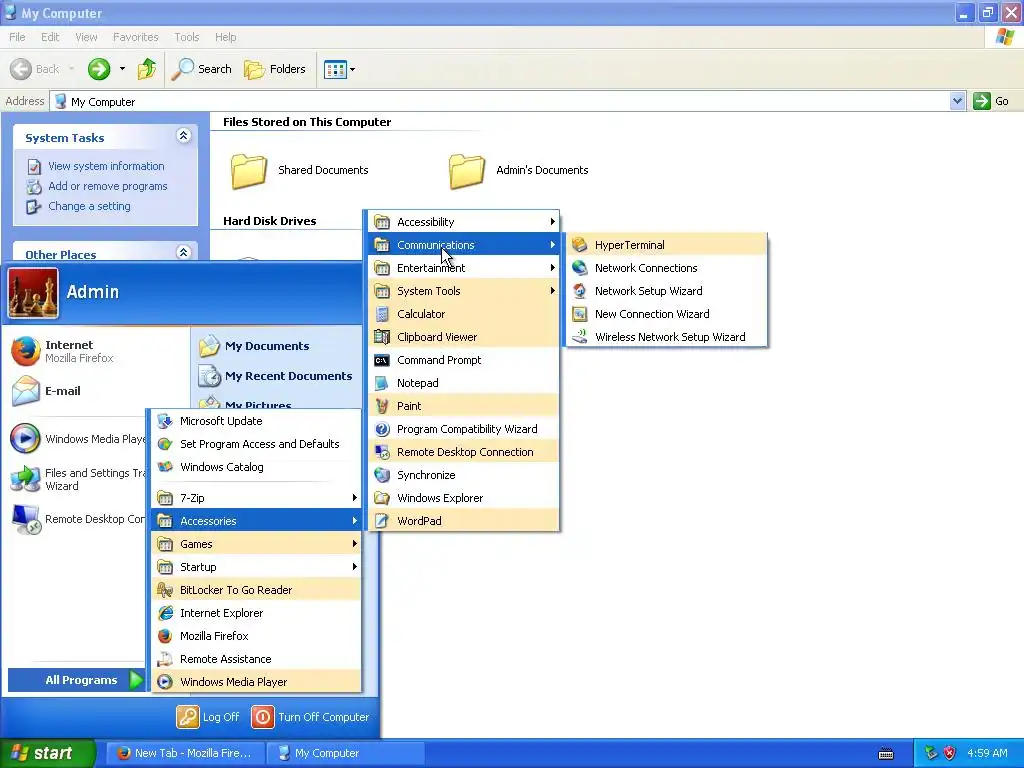Open My Recent Documents in Start menu

(277, 376)
